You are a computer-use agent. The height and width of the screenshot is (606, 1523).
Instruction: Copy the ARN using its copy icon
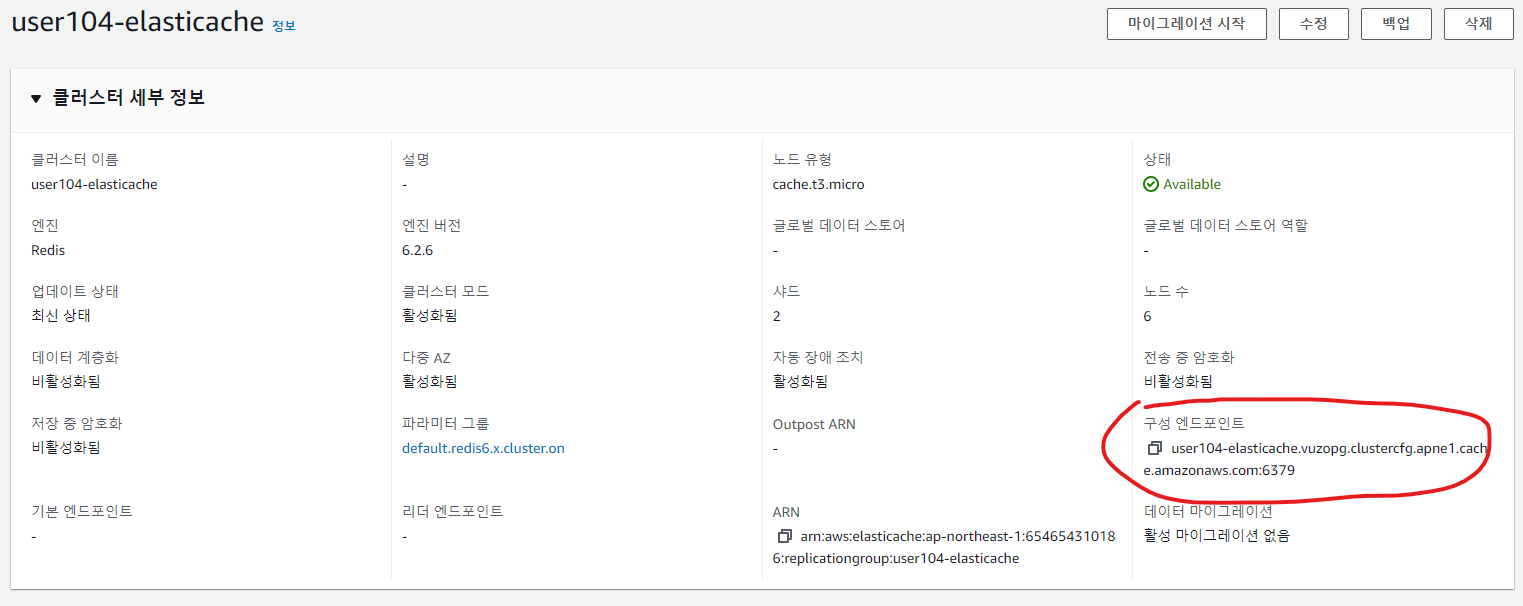coord(784,536)
